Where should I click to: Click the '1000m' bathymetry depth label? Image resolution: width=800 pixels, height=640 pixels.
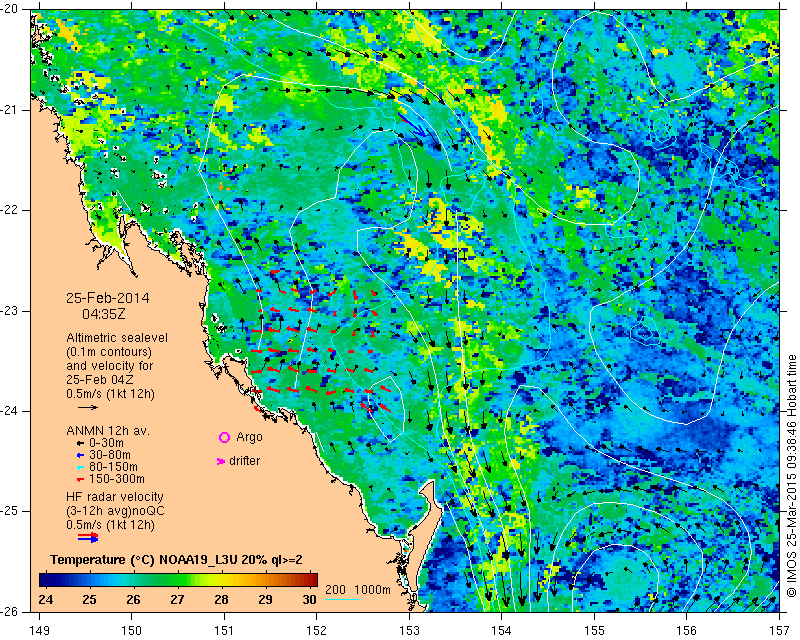point(372,590)
